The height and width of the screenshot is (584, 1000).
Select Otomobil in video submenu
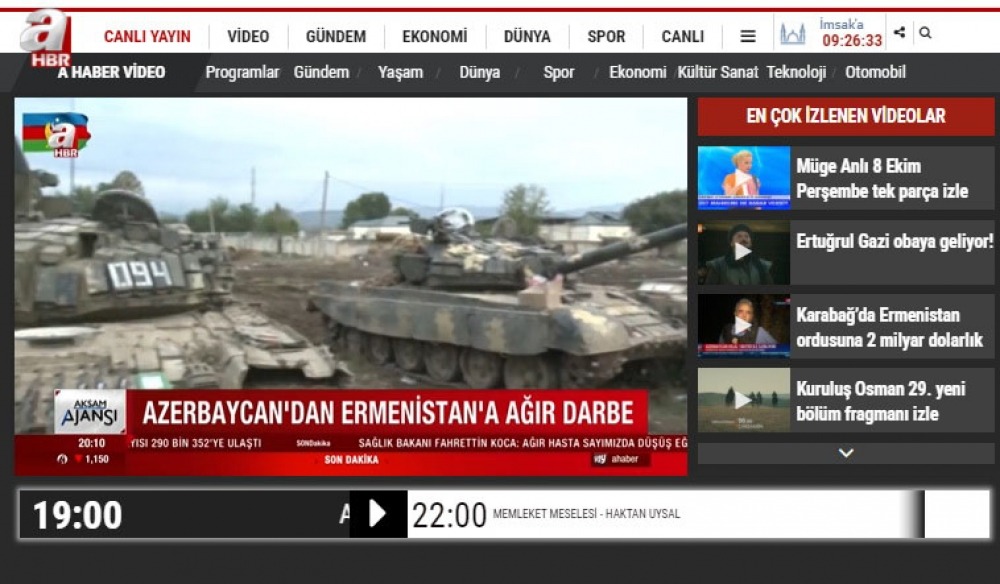pyautogui.click(x=875, y=72)
